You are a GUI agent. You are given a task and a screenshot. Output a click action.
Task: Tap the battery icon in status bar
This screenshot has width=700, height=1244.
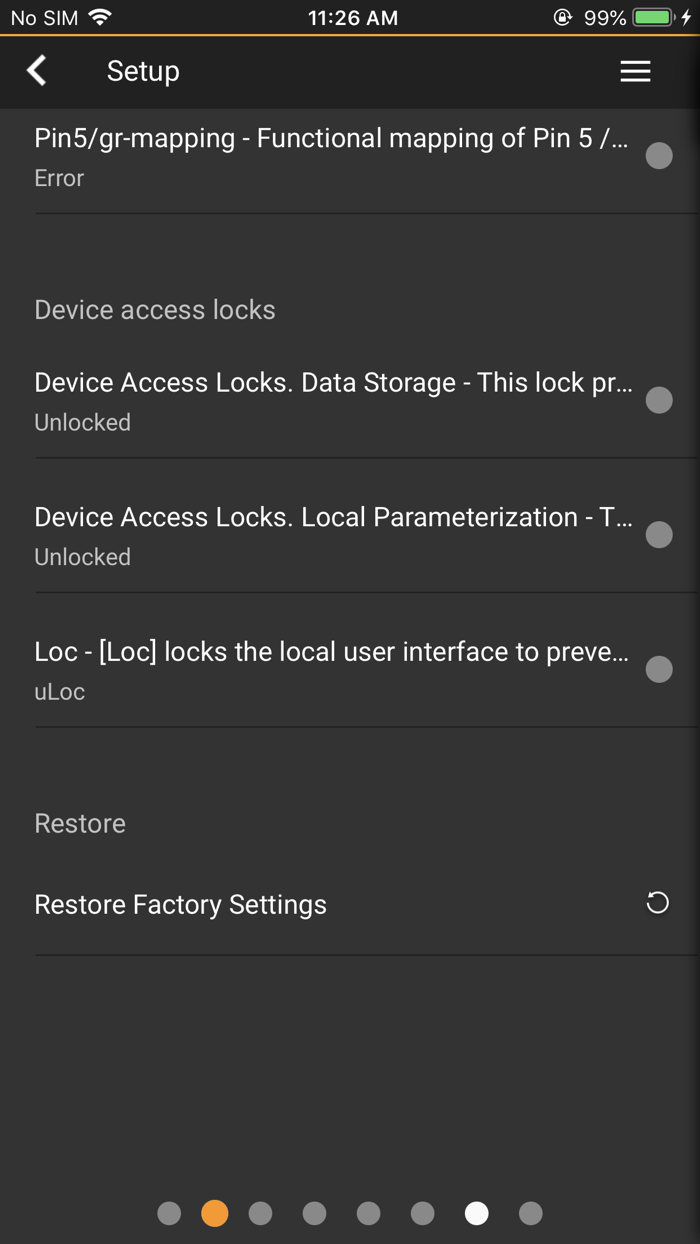point(654,18)
